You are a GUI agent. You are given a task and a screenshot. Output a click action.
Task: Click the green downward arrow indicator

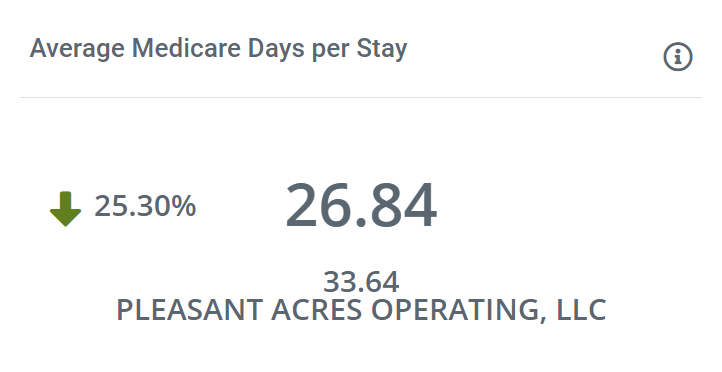[x=65, y=209]
